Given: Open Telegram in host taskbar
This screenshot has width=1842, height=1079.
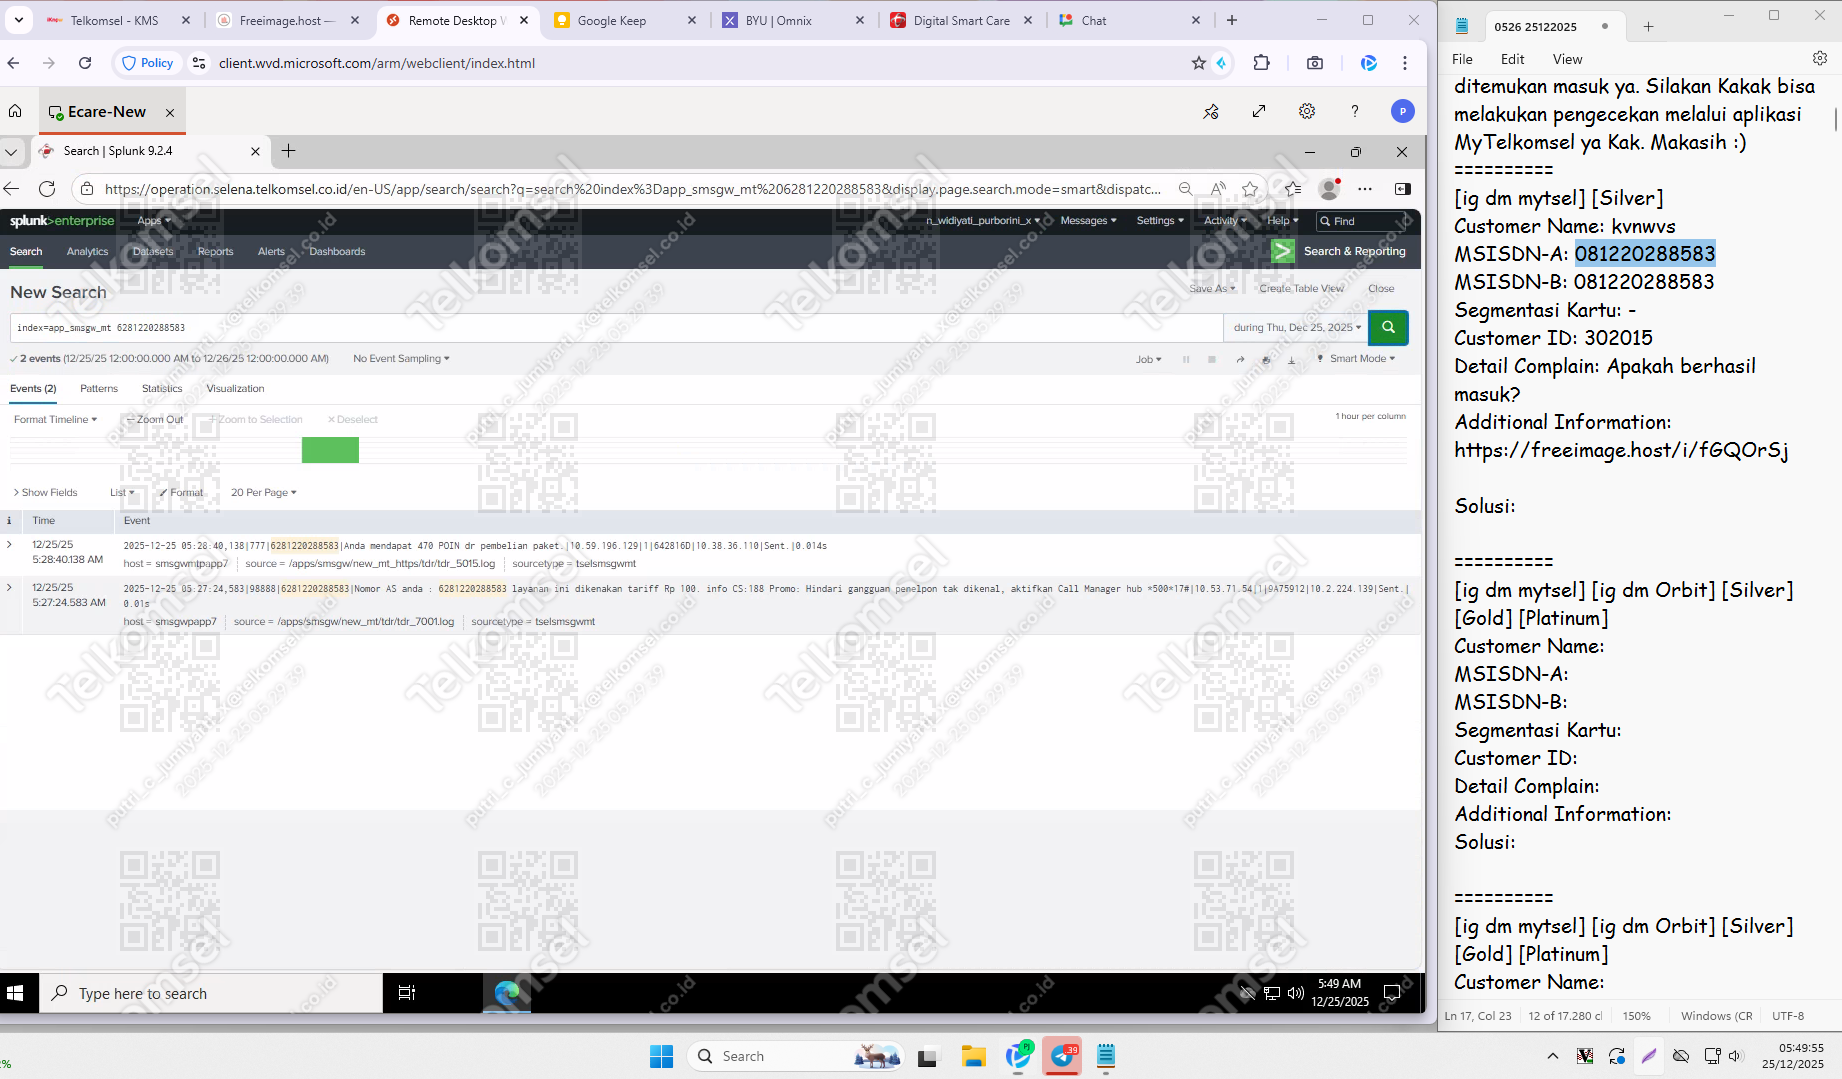Looking at the screenshot, I should point(1062,1056).
